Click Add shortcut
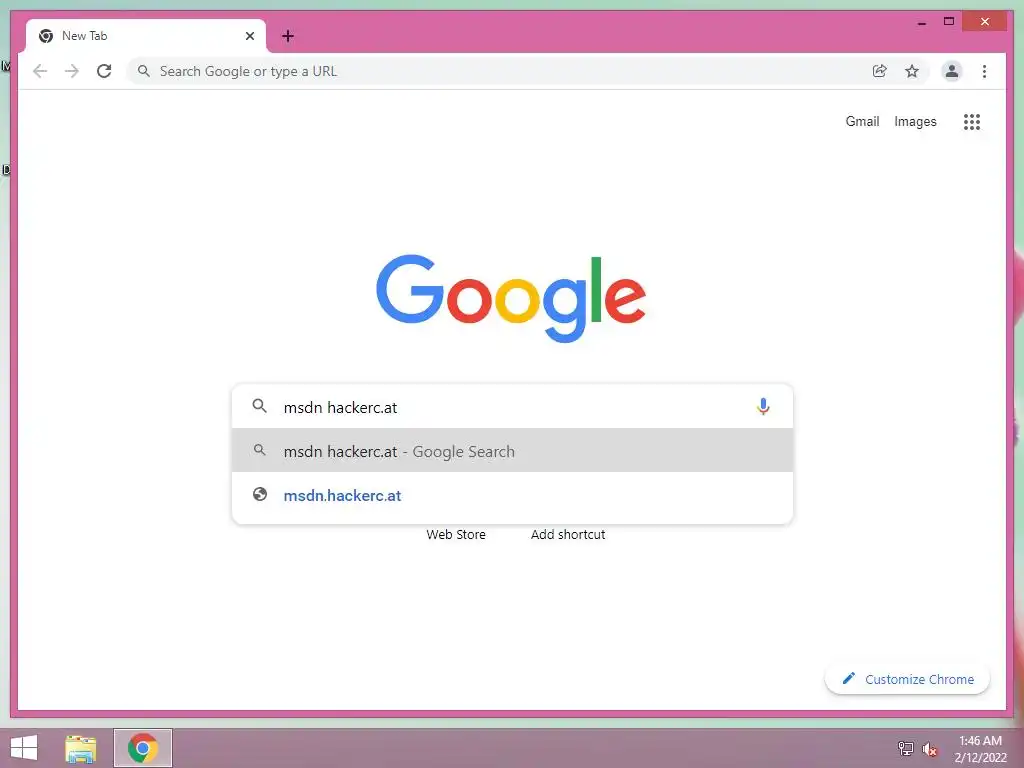The height and width of the screenshot is (768, 1024). tap(568, 534)
